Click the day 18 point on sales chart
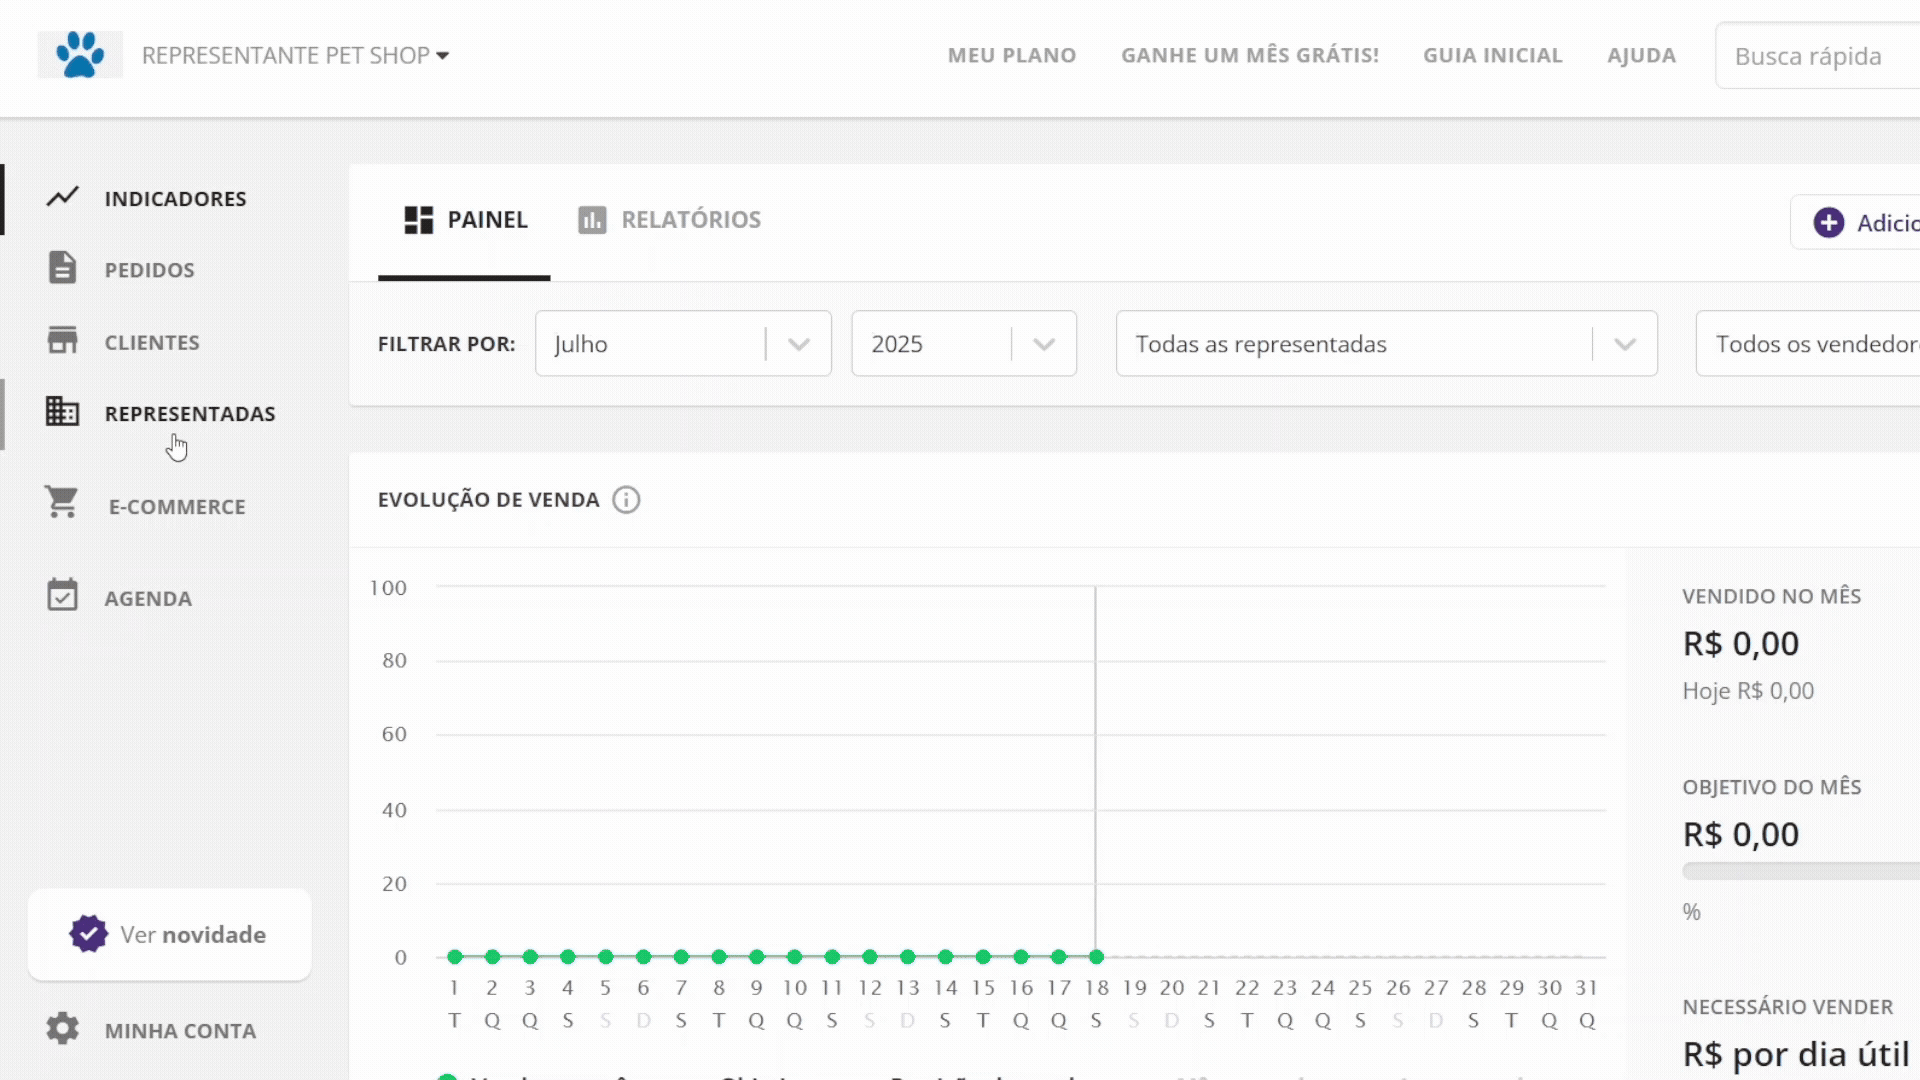This screenshot has height=1080, width=1920. pyautogui.click(x=1096, y=957)
